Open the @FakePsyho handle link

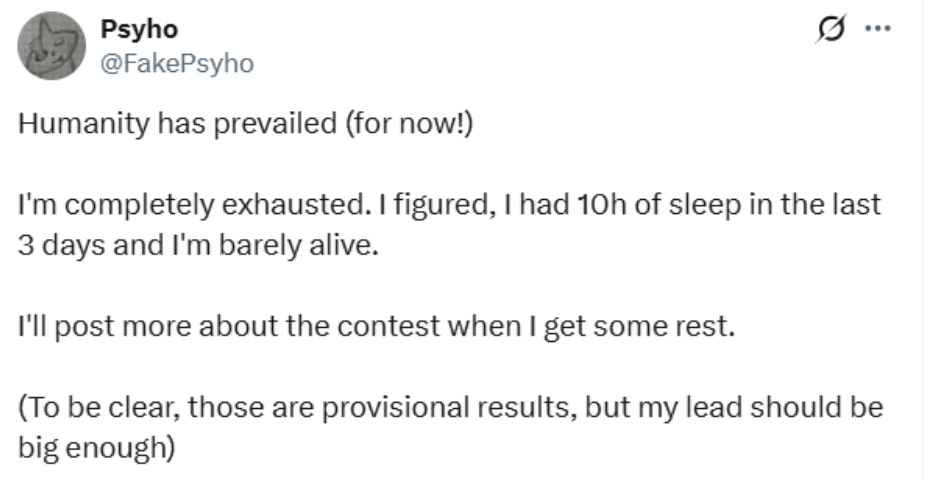[x=177, y=64]
